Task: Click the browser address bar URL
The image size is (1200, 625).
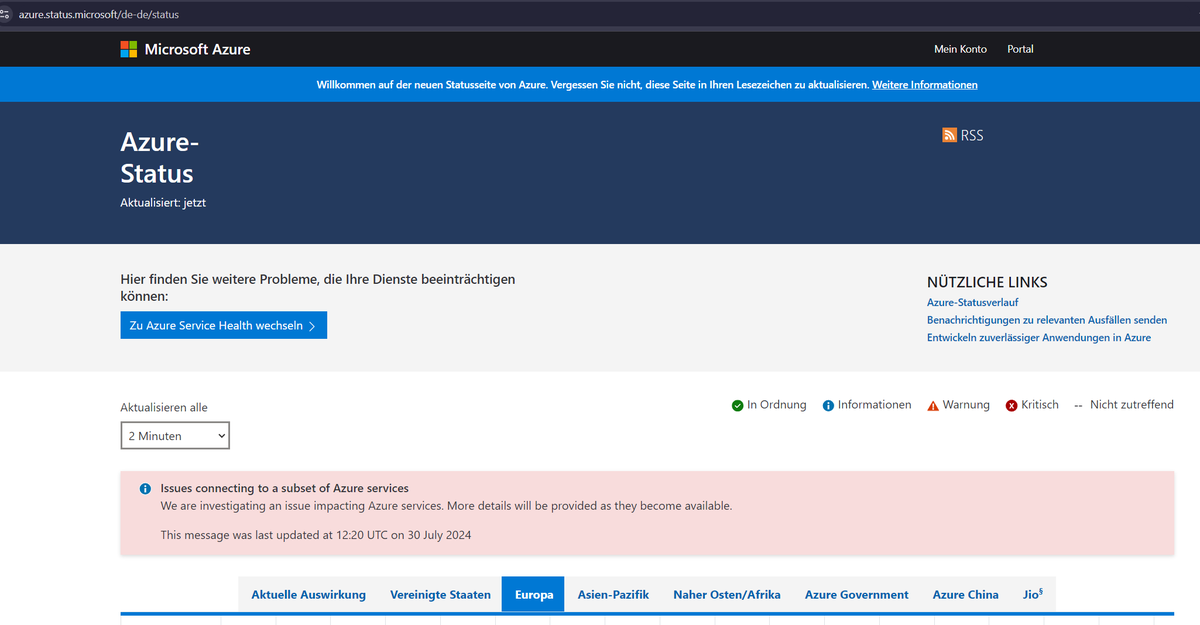Action: (99, 14)
